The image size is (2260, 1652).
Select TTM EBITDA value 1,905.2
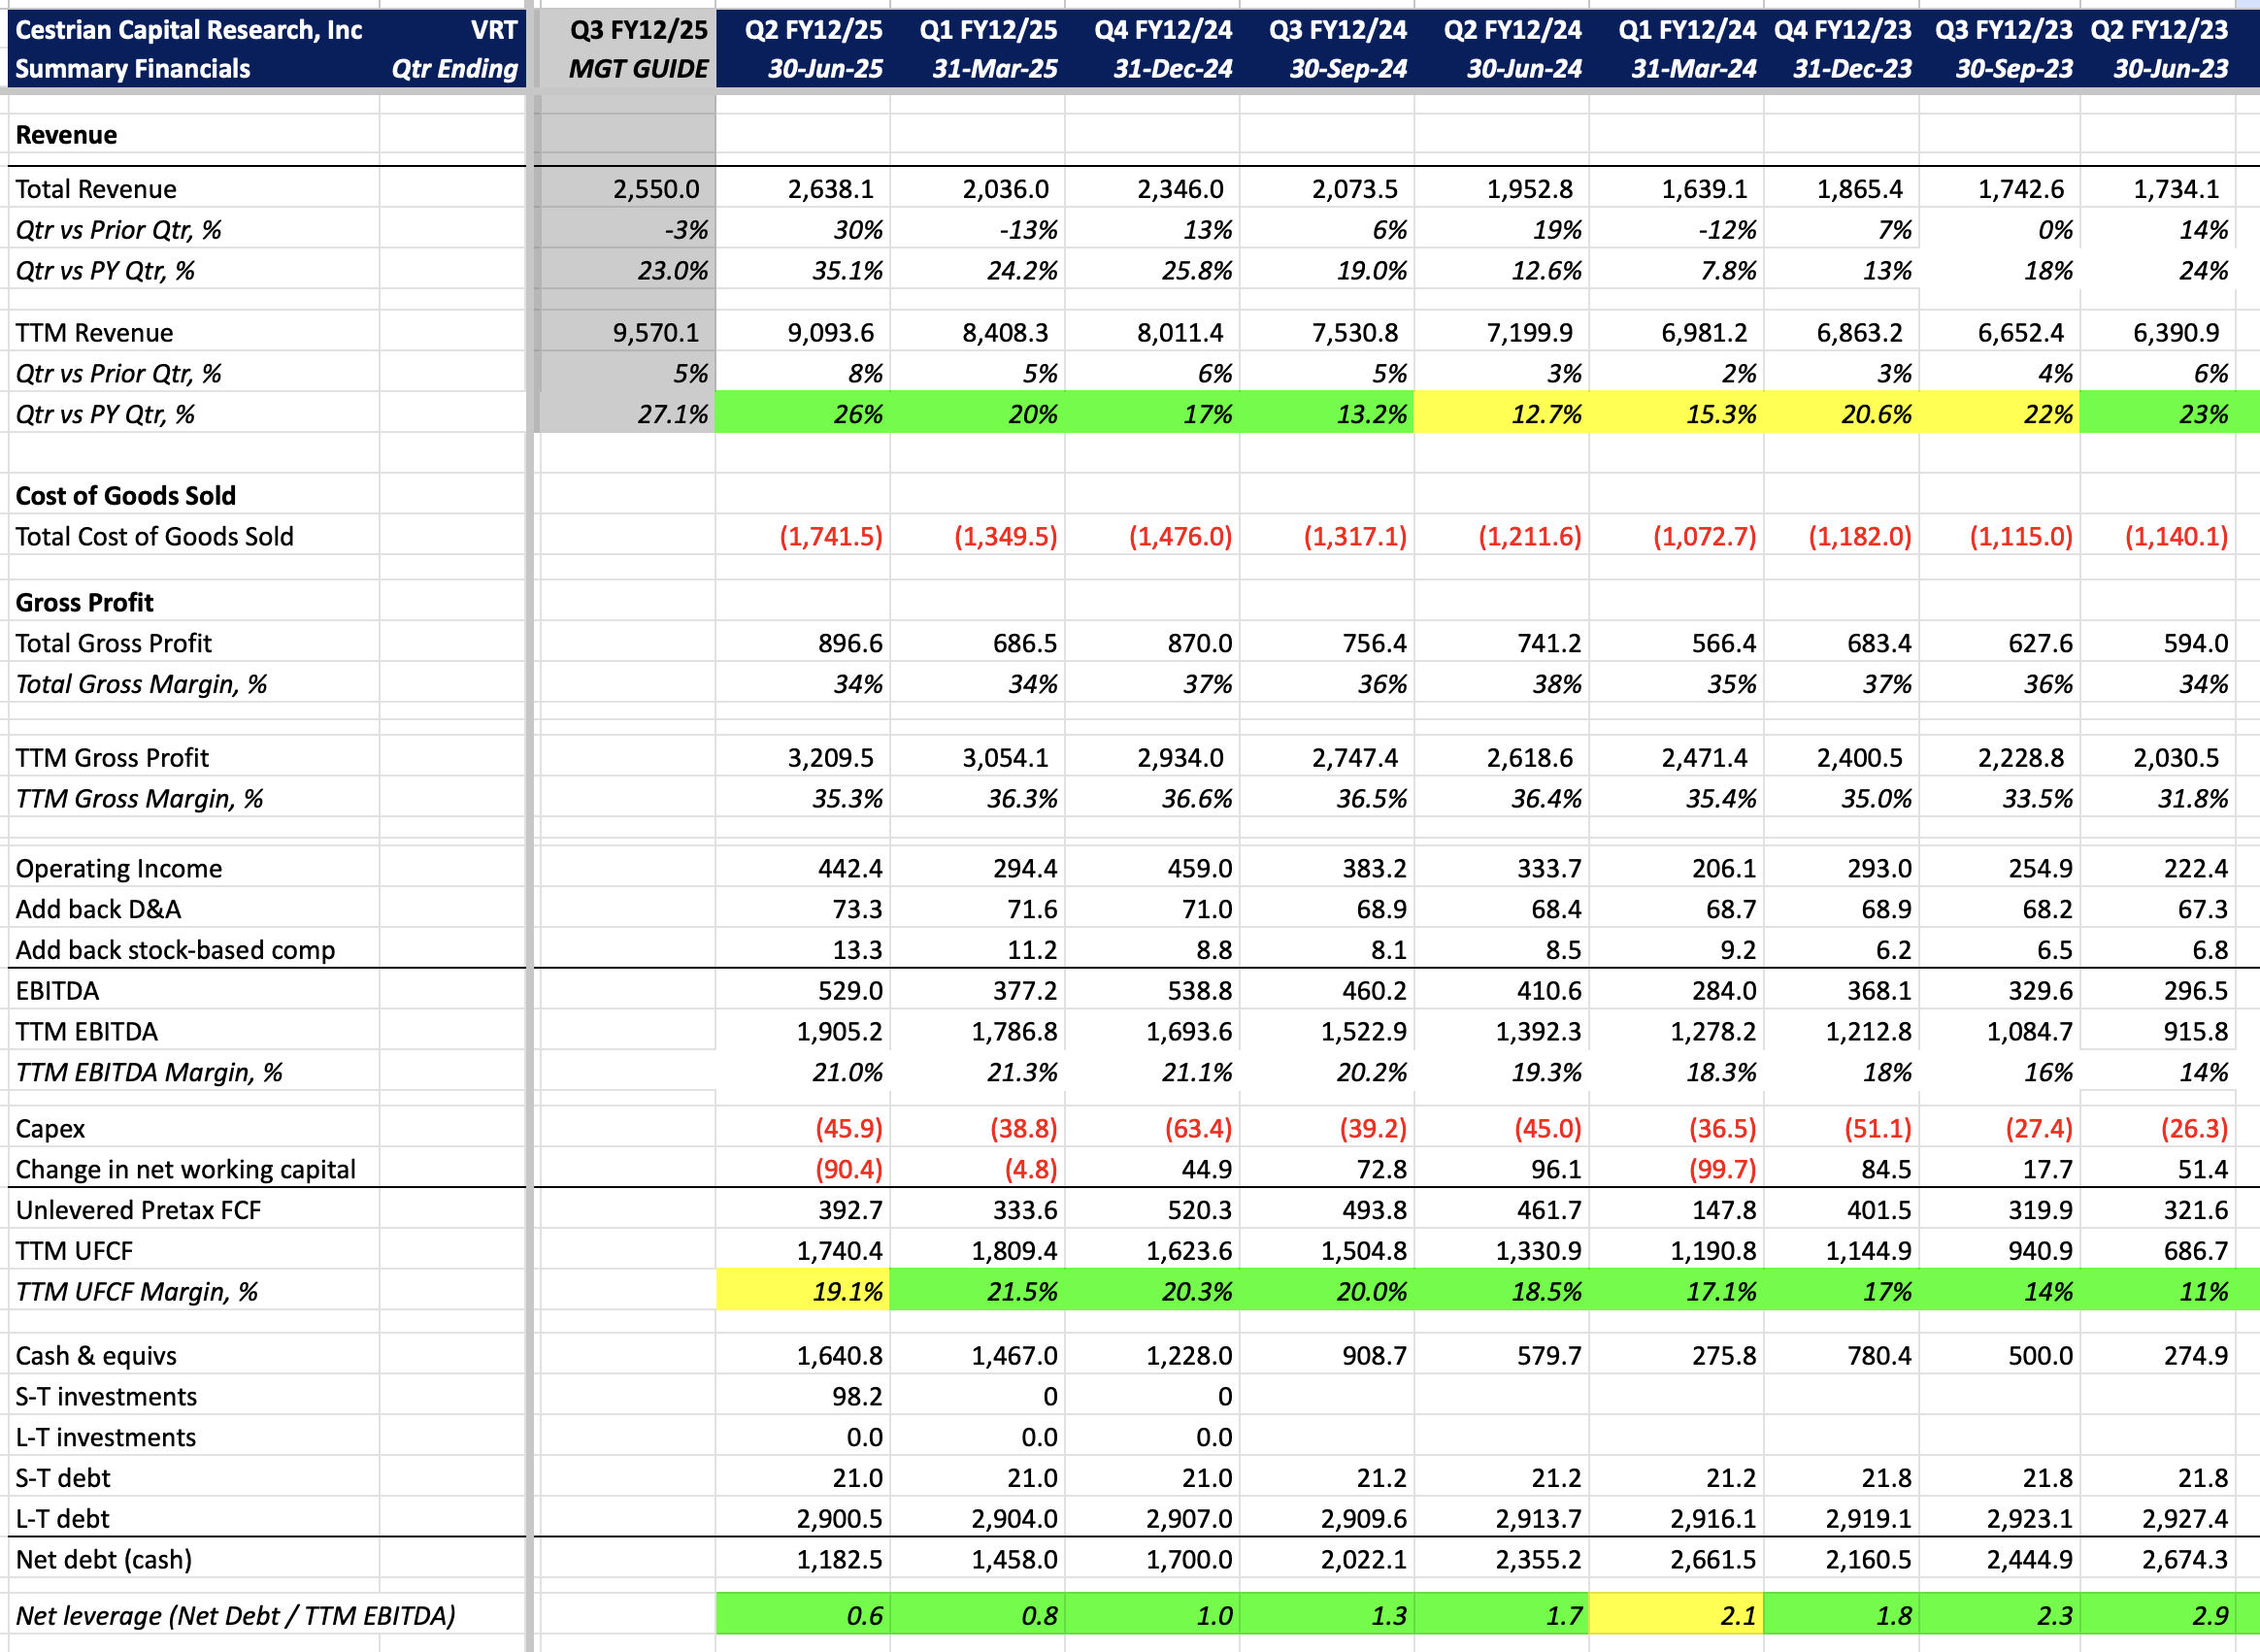(x=838, y=1031)
